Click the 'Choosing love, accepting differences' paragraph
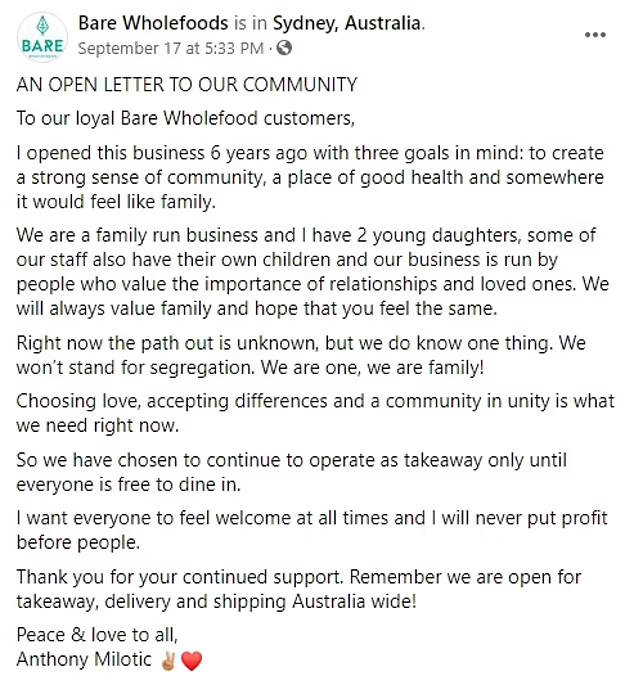 (315, 413)
